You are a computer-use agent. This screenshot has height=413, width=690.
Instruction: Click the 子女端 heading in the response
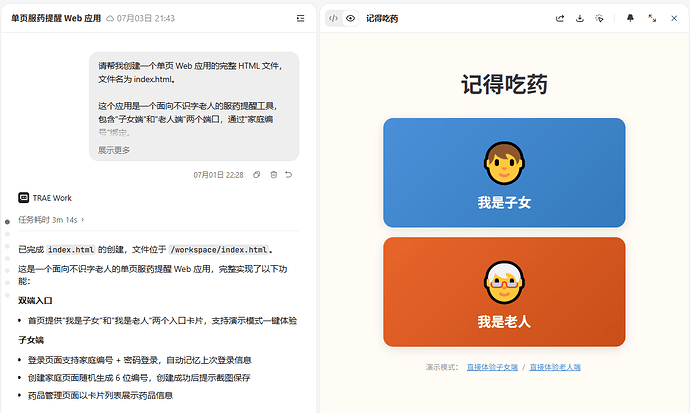pyautogui.click(x=31, y=340)
